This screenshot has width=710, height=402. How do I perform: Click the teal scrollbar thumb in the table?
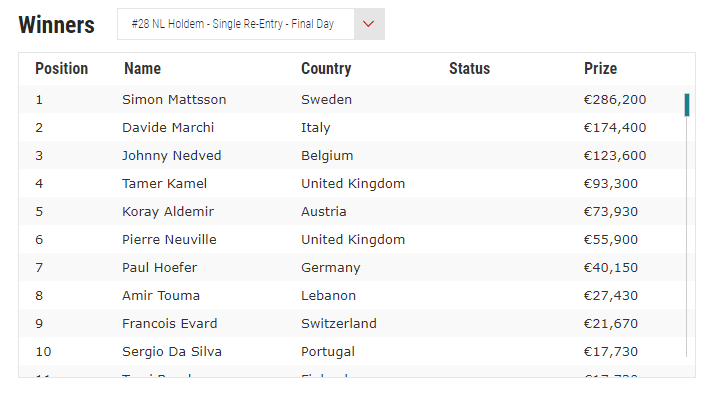687,105
